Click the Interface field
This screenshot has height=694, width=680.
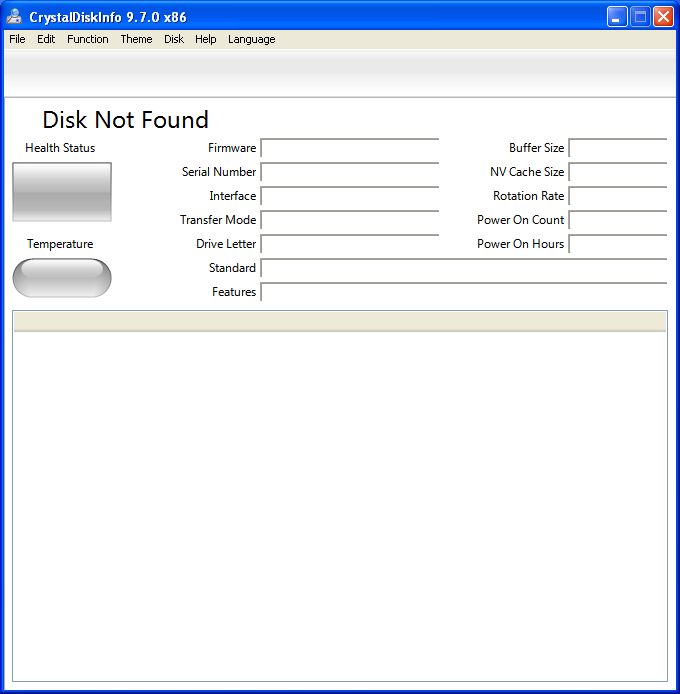click(350, 196)
